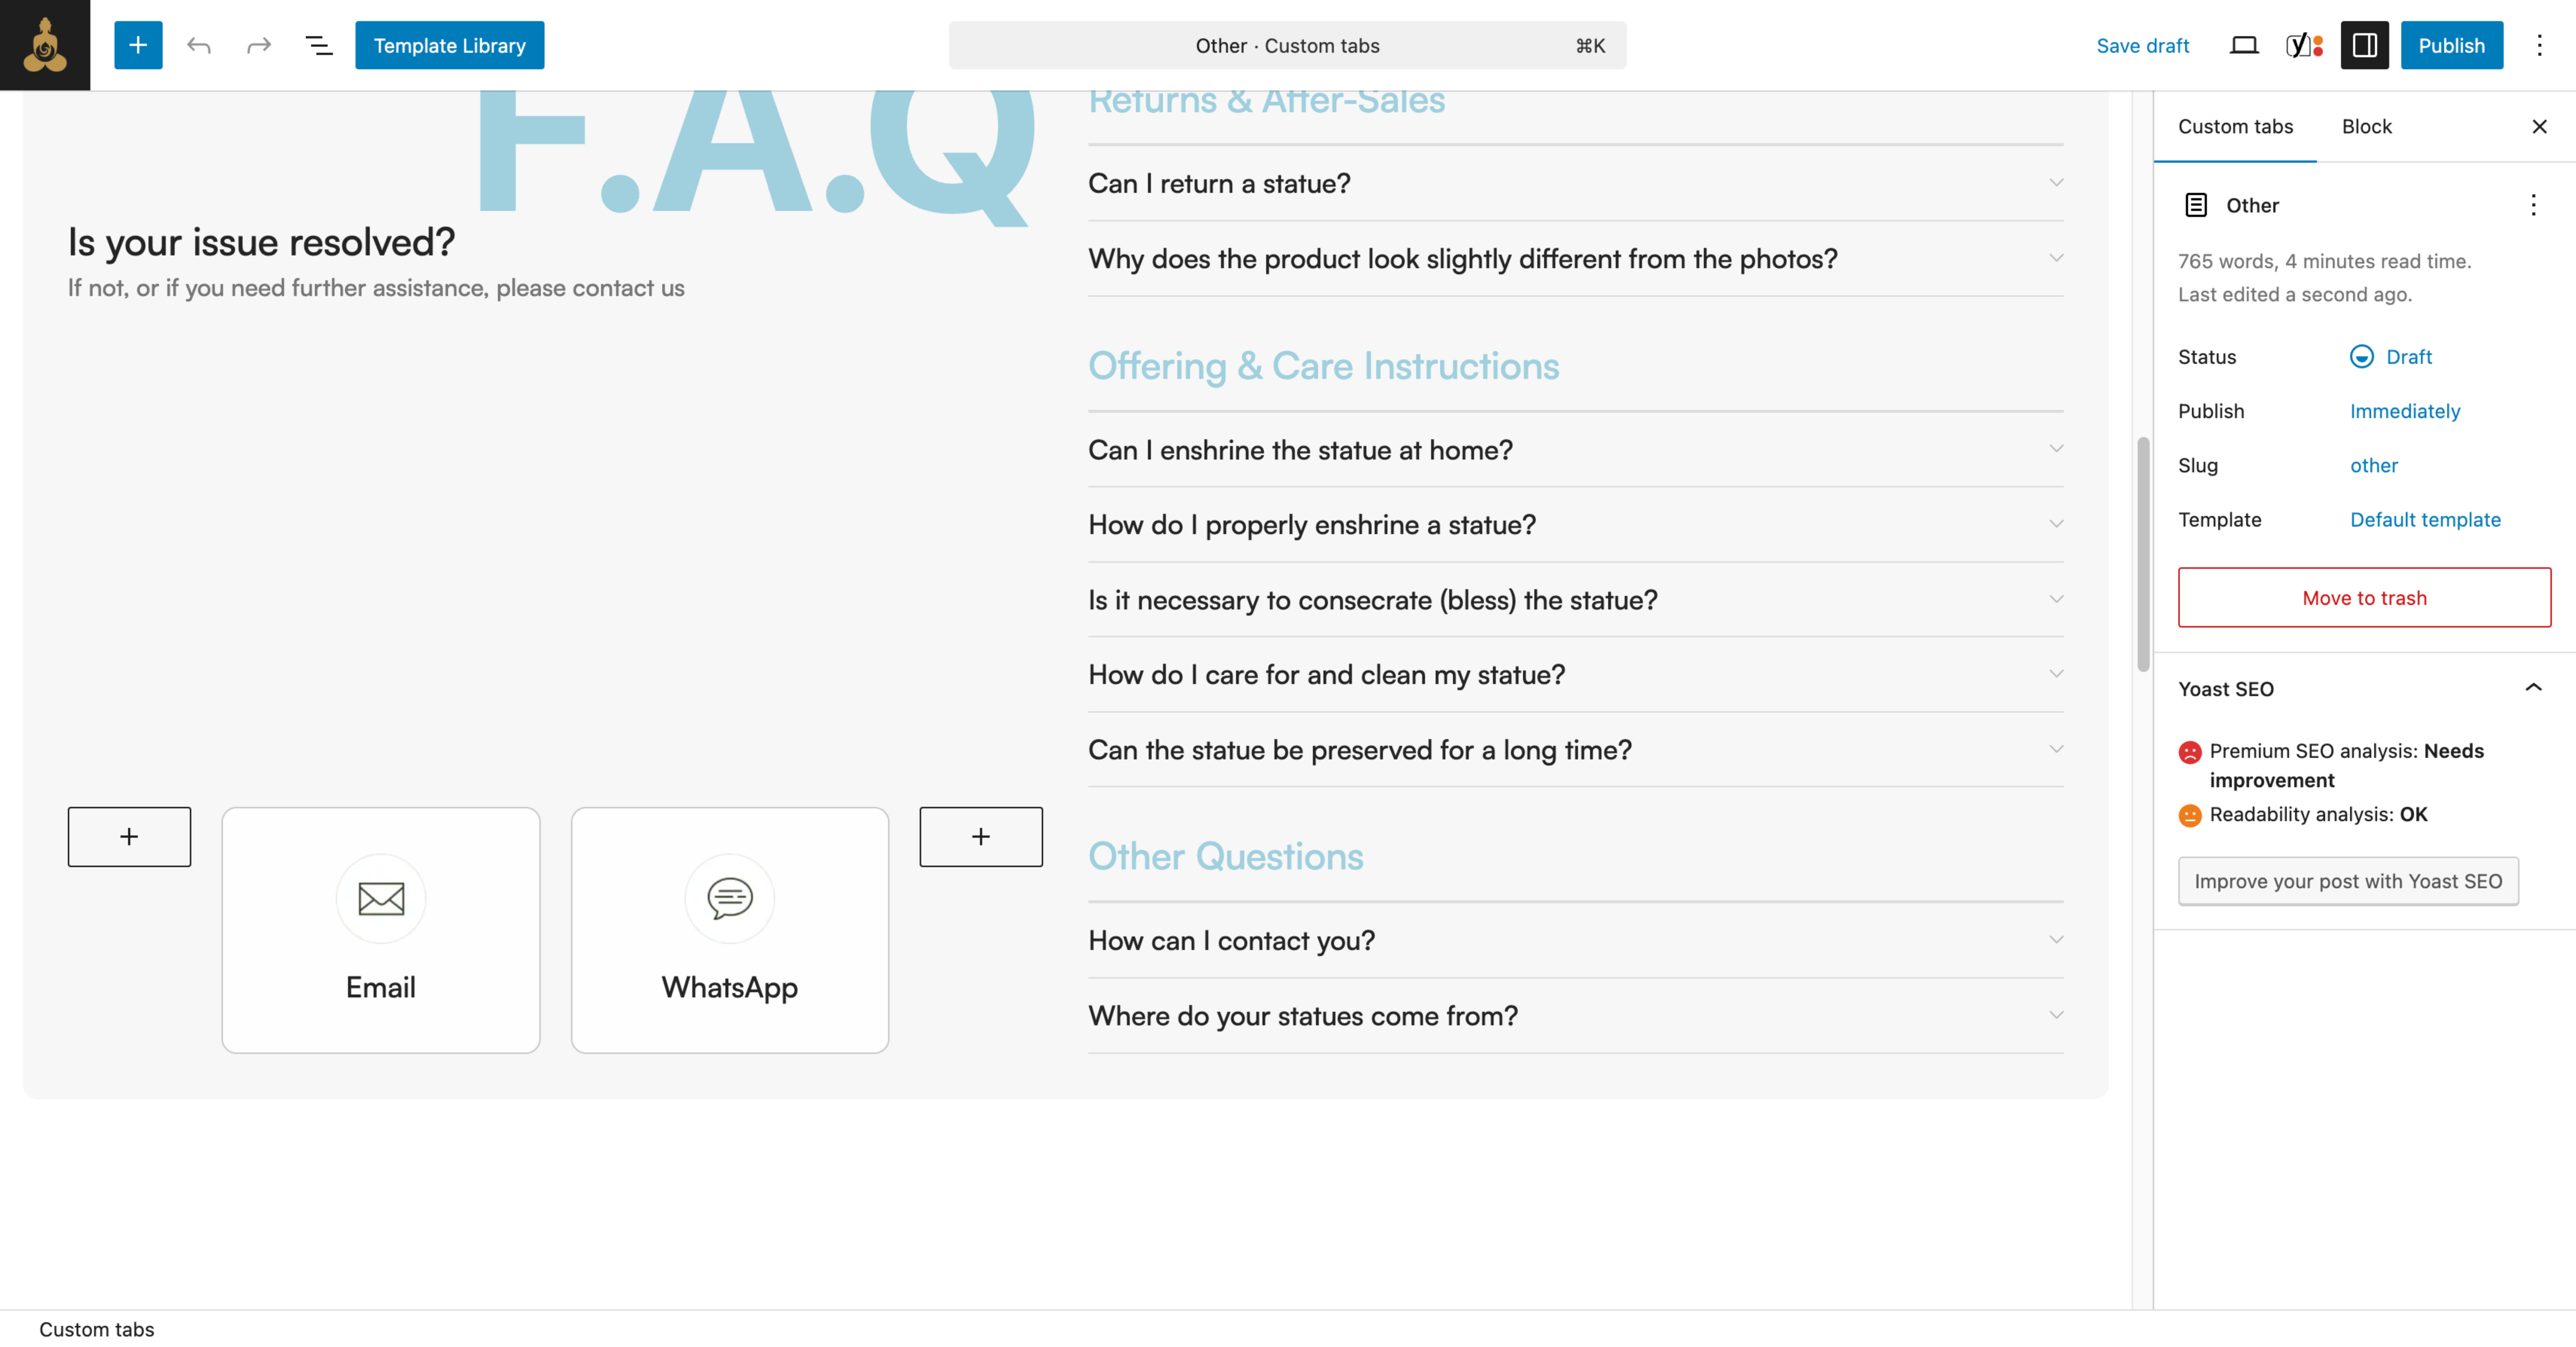Click the Email envelope icon card
The height and width of the screenshot is (1347, 2576).
pos(381,930)
